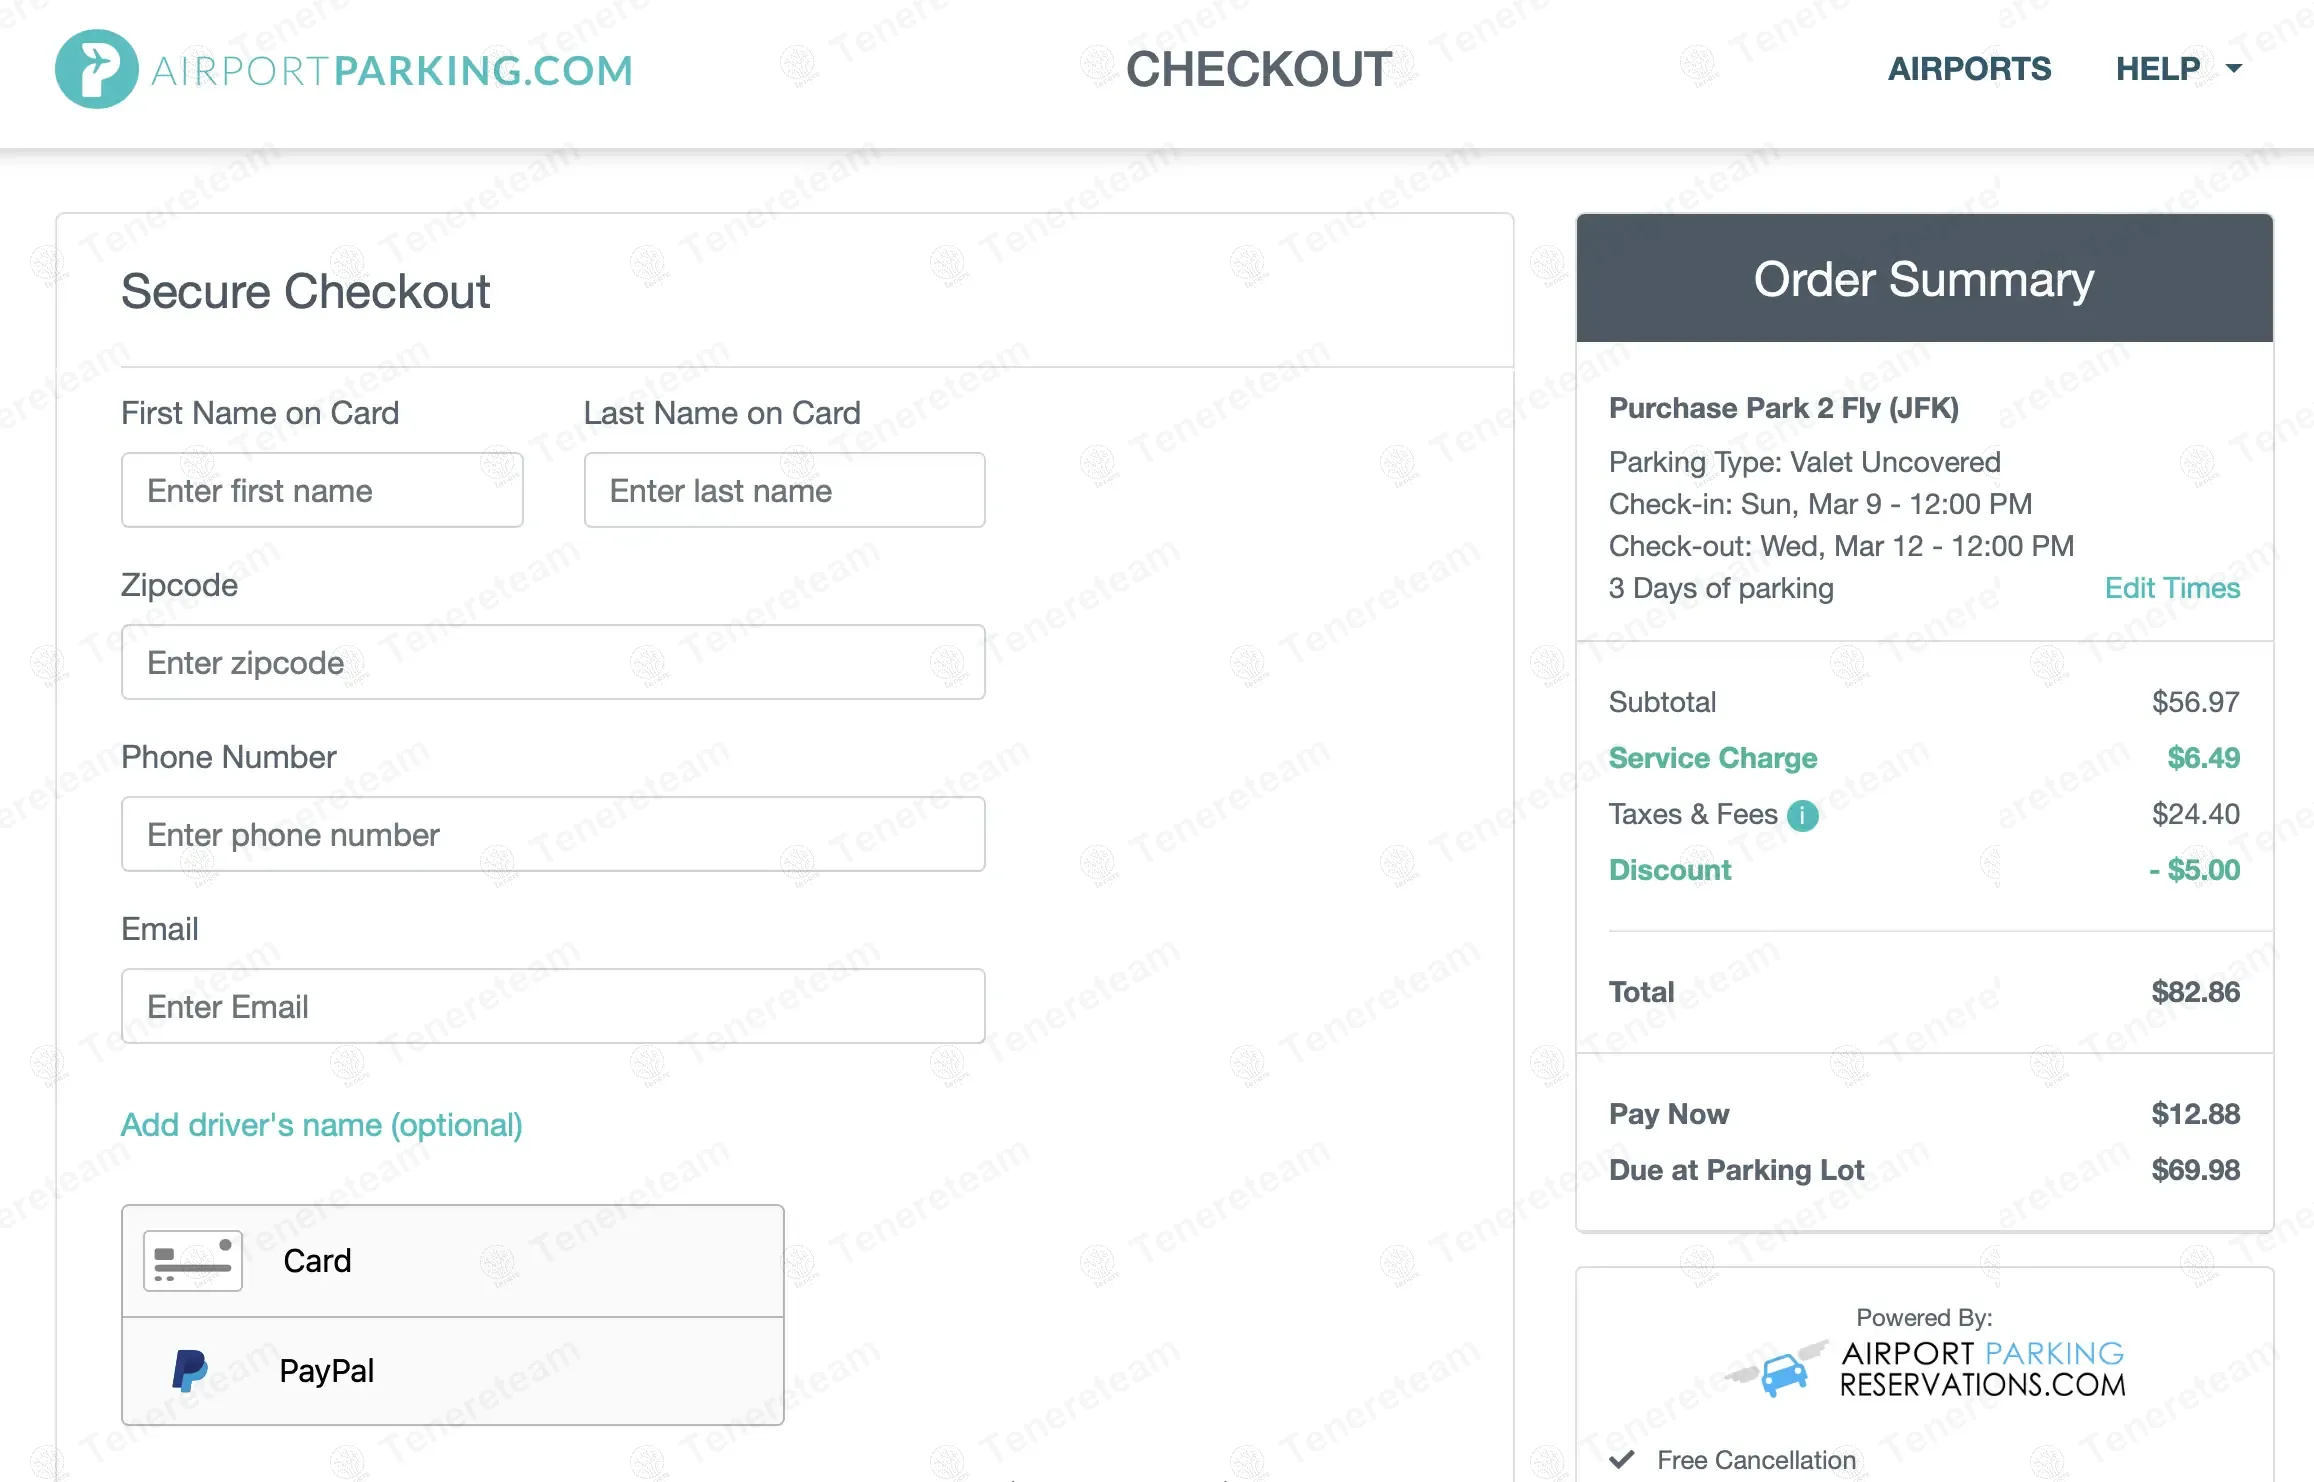
Task: Expand the HELP dropdown arrow
Action: (x=2234, y=69)
